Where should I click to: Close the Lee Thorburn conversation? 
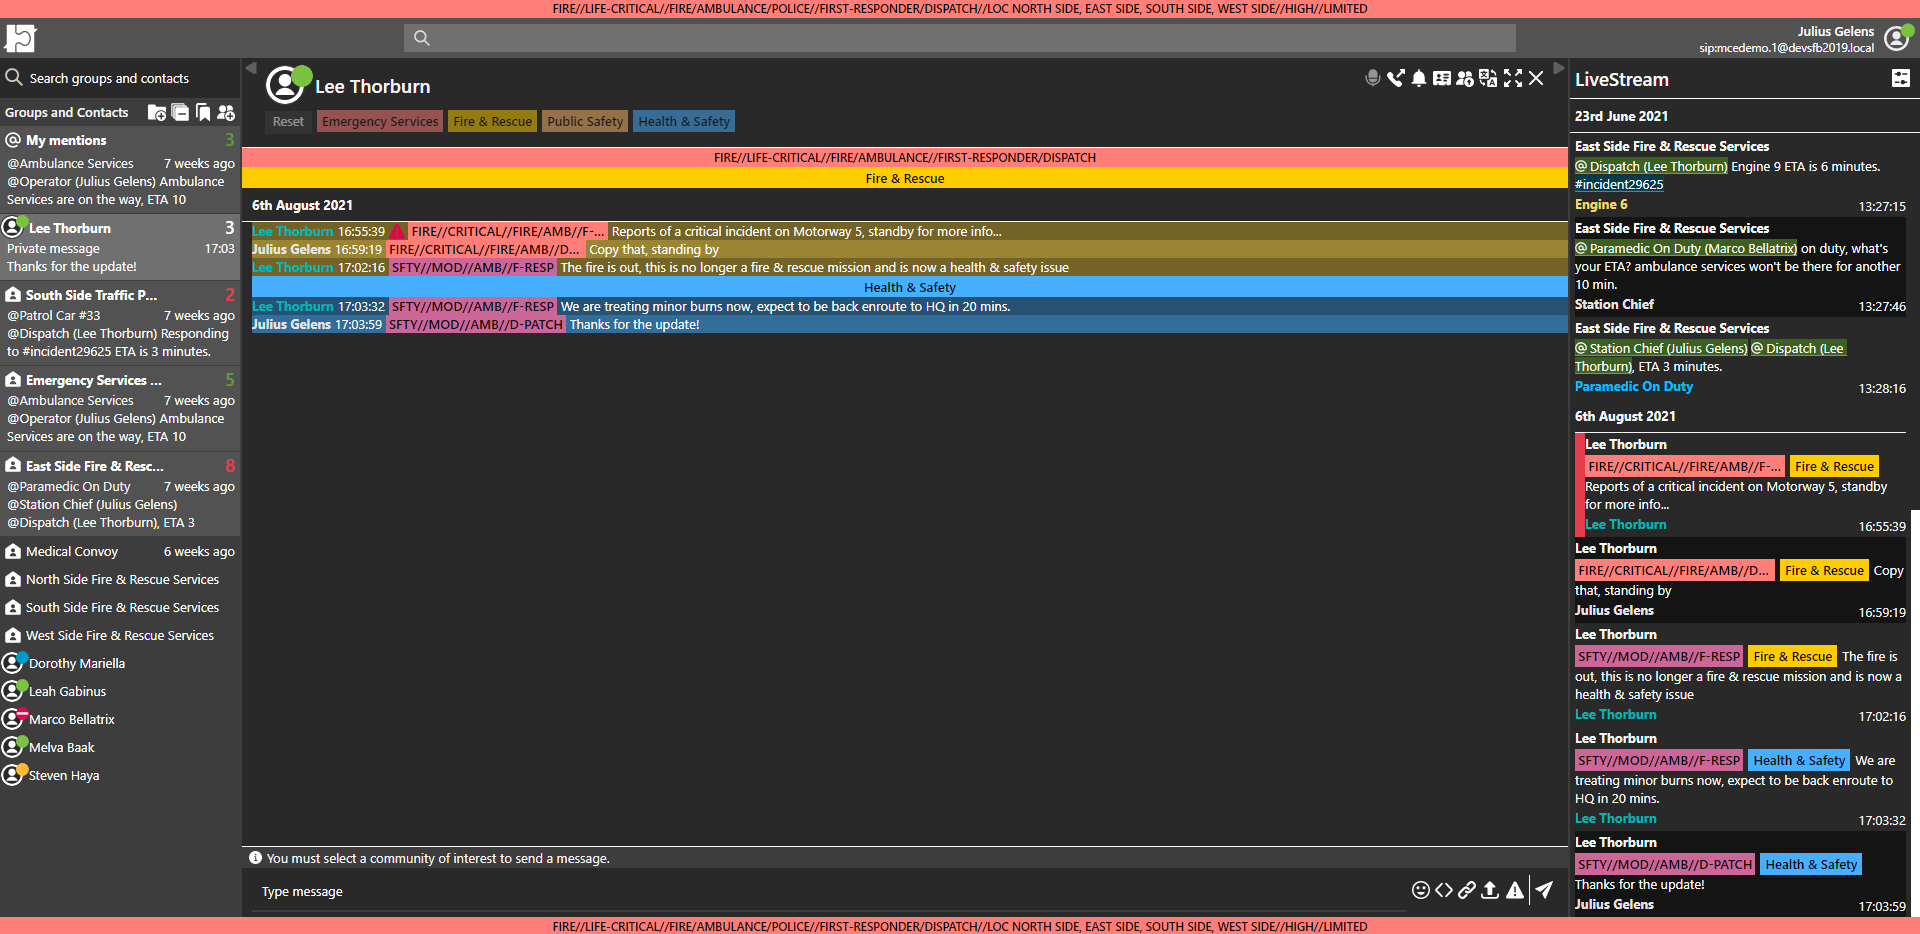(1536, 78)
